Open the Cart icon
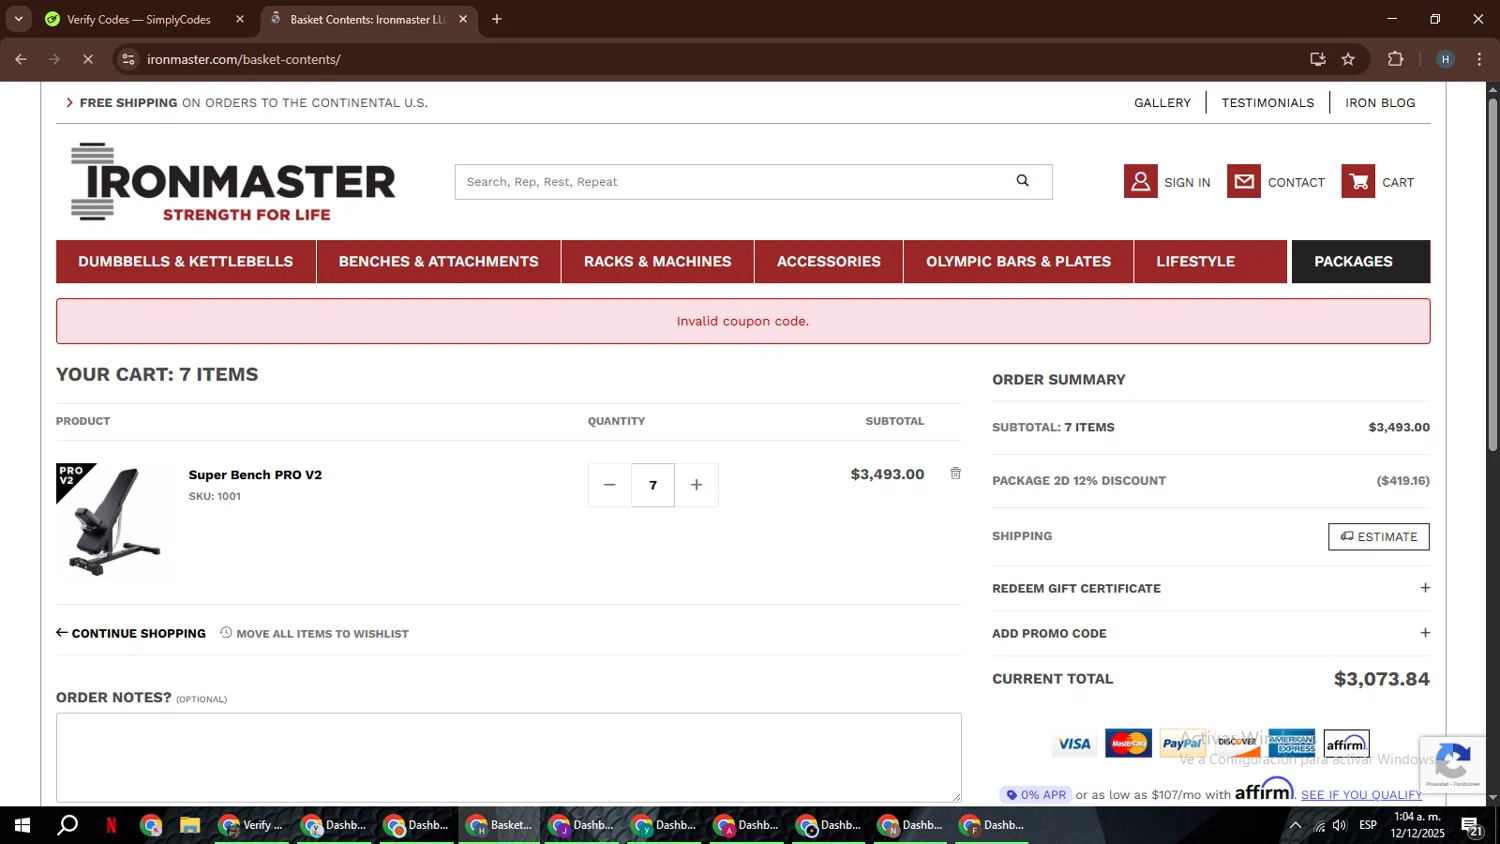Screen dimensions: 1500x844 tap(1358, 181)
